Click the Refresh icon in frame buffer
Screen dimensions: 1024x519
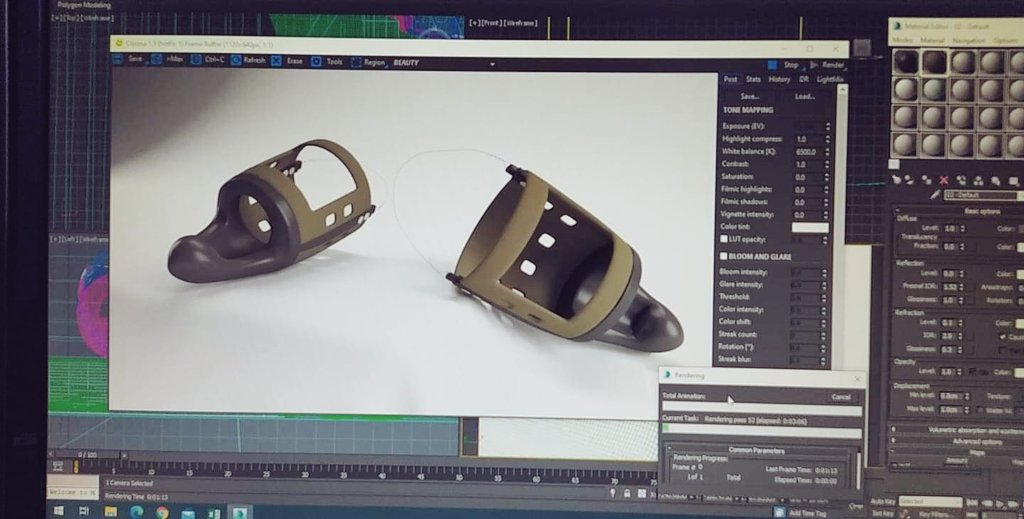[x=236, y=61]
